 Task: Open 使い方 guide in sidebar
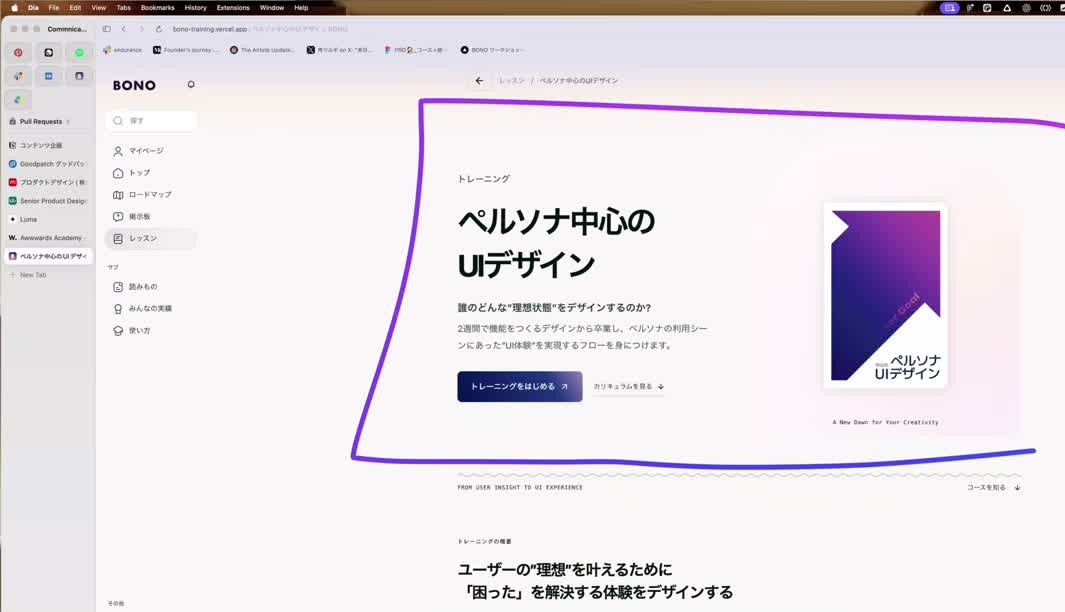[x=151, y=330]
